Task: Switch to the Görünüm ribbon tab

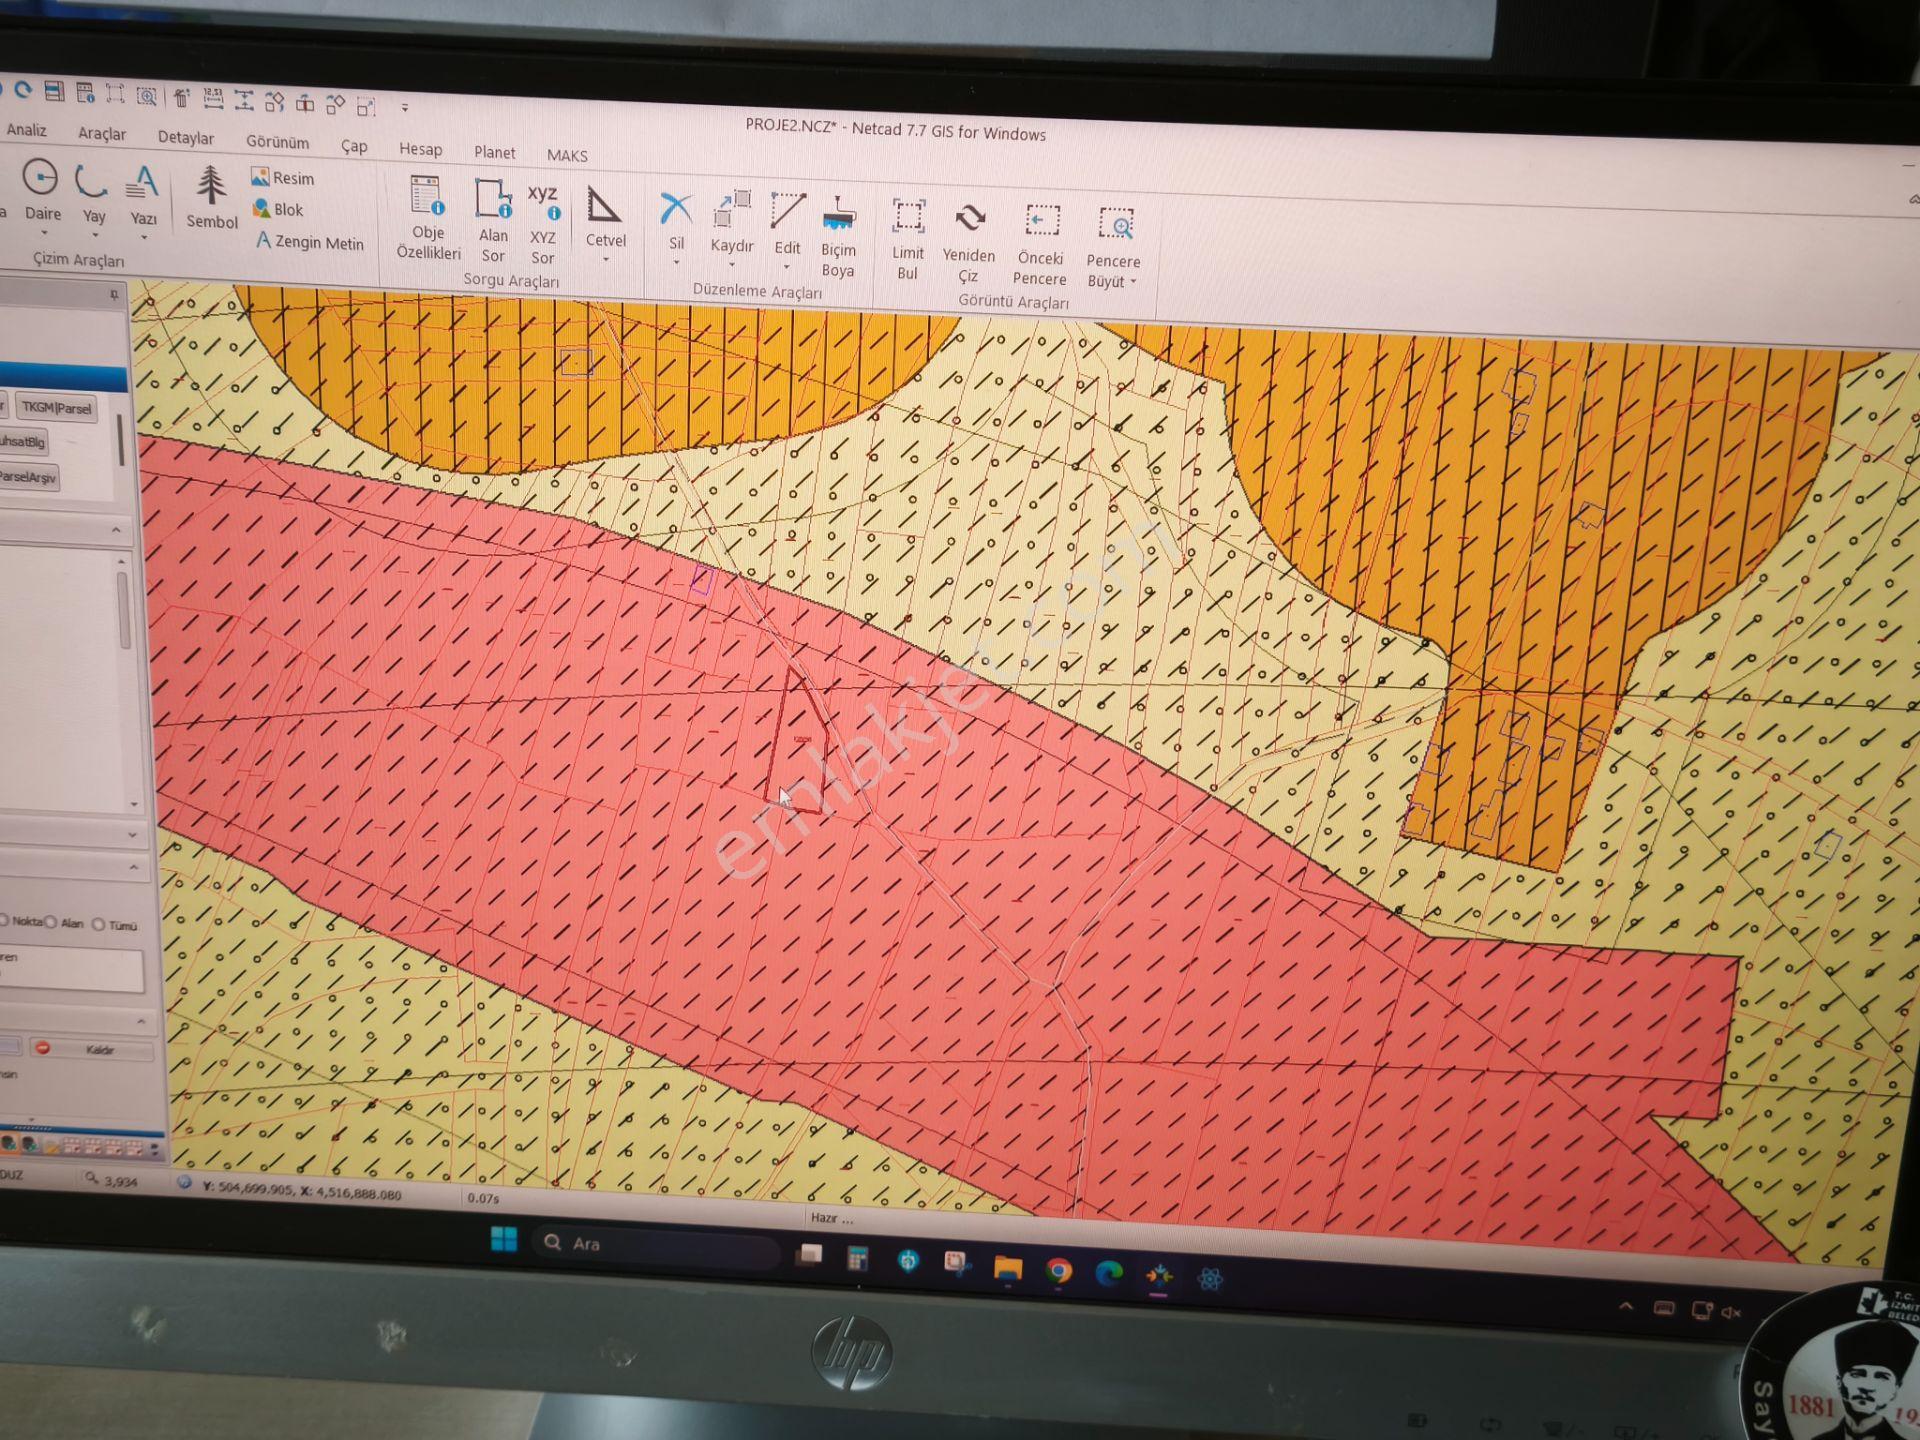Action: click(x=278, y=142)
